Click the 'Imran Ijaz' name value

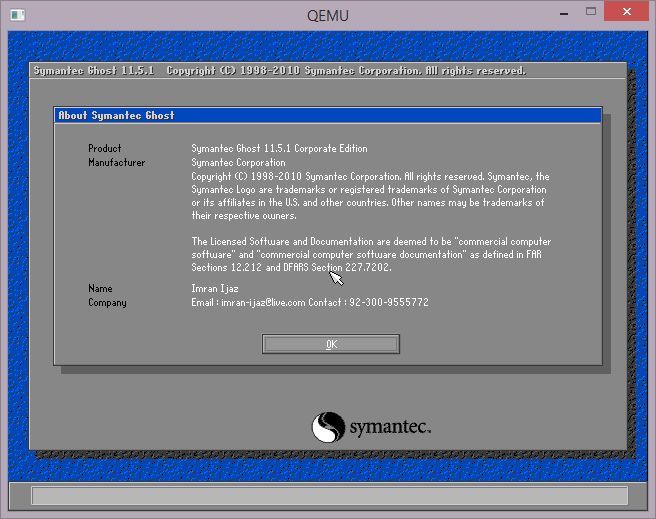pos(216,289)
